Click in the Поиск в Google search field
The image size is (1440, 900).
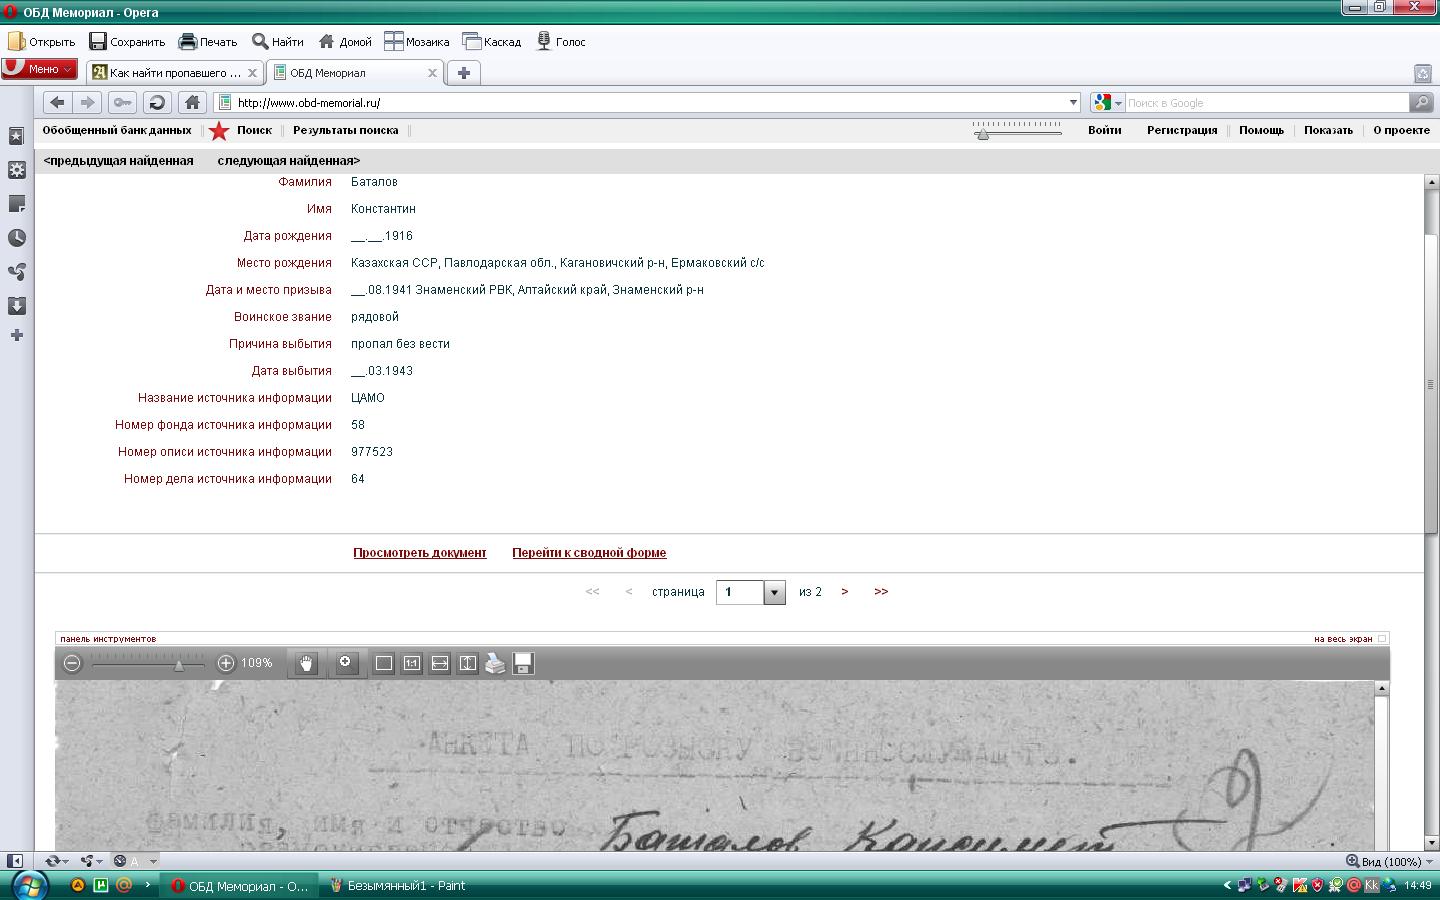(1267, 102)
